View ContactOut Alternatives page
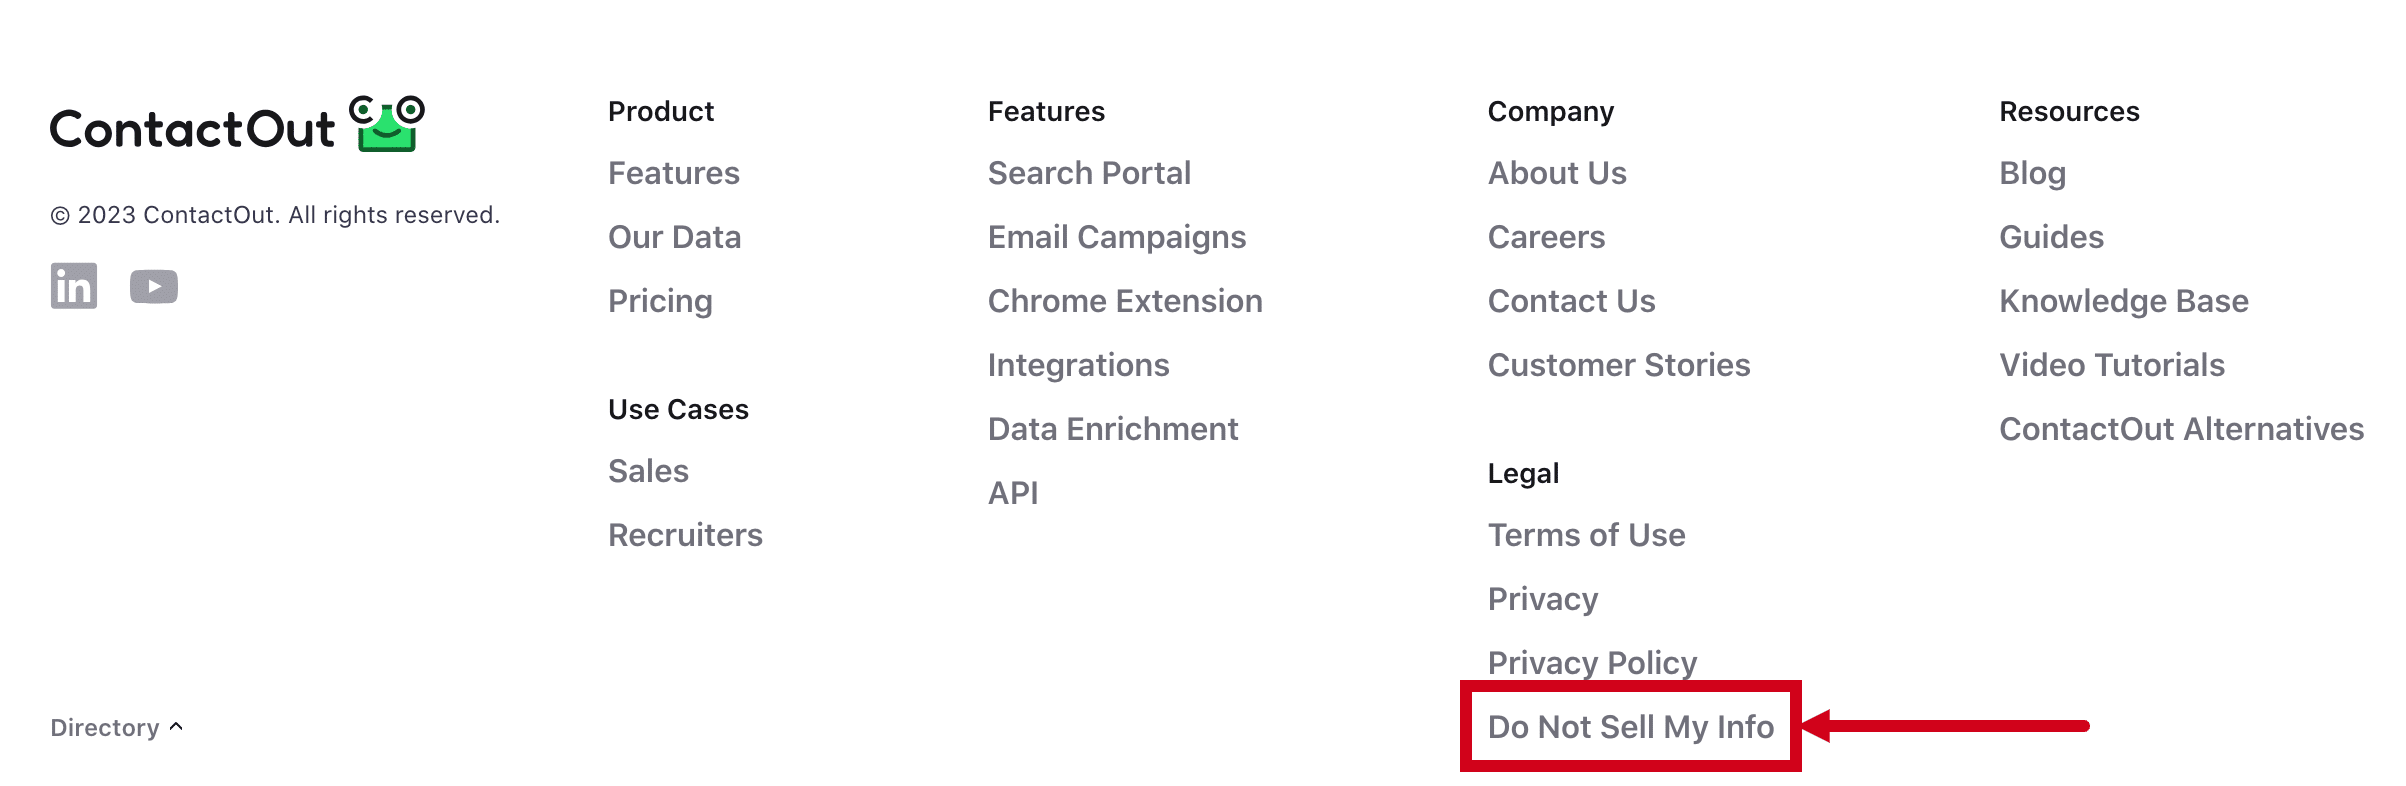Viewport: 2406px width, 786px height. click(2182, 429)
